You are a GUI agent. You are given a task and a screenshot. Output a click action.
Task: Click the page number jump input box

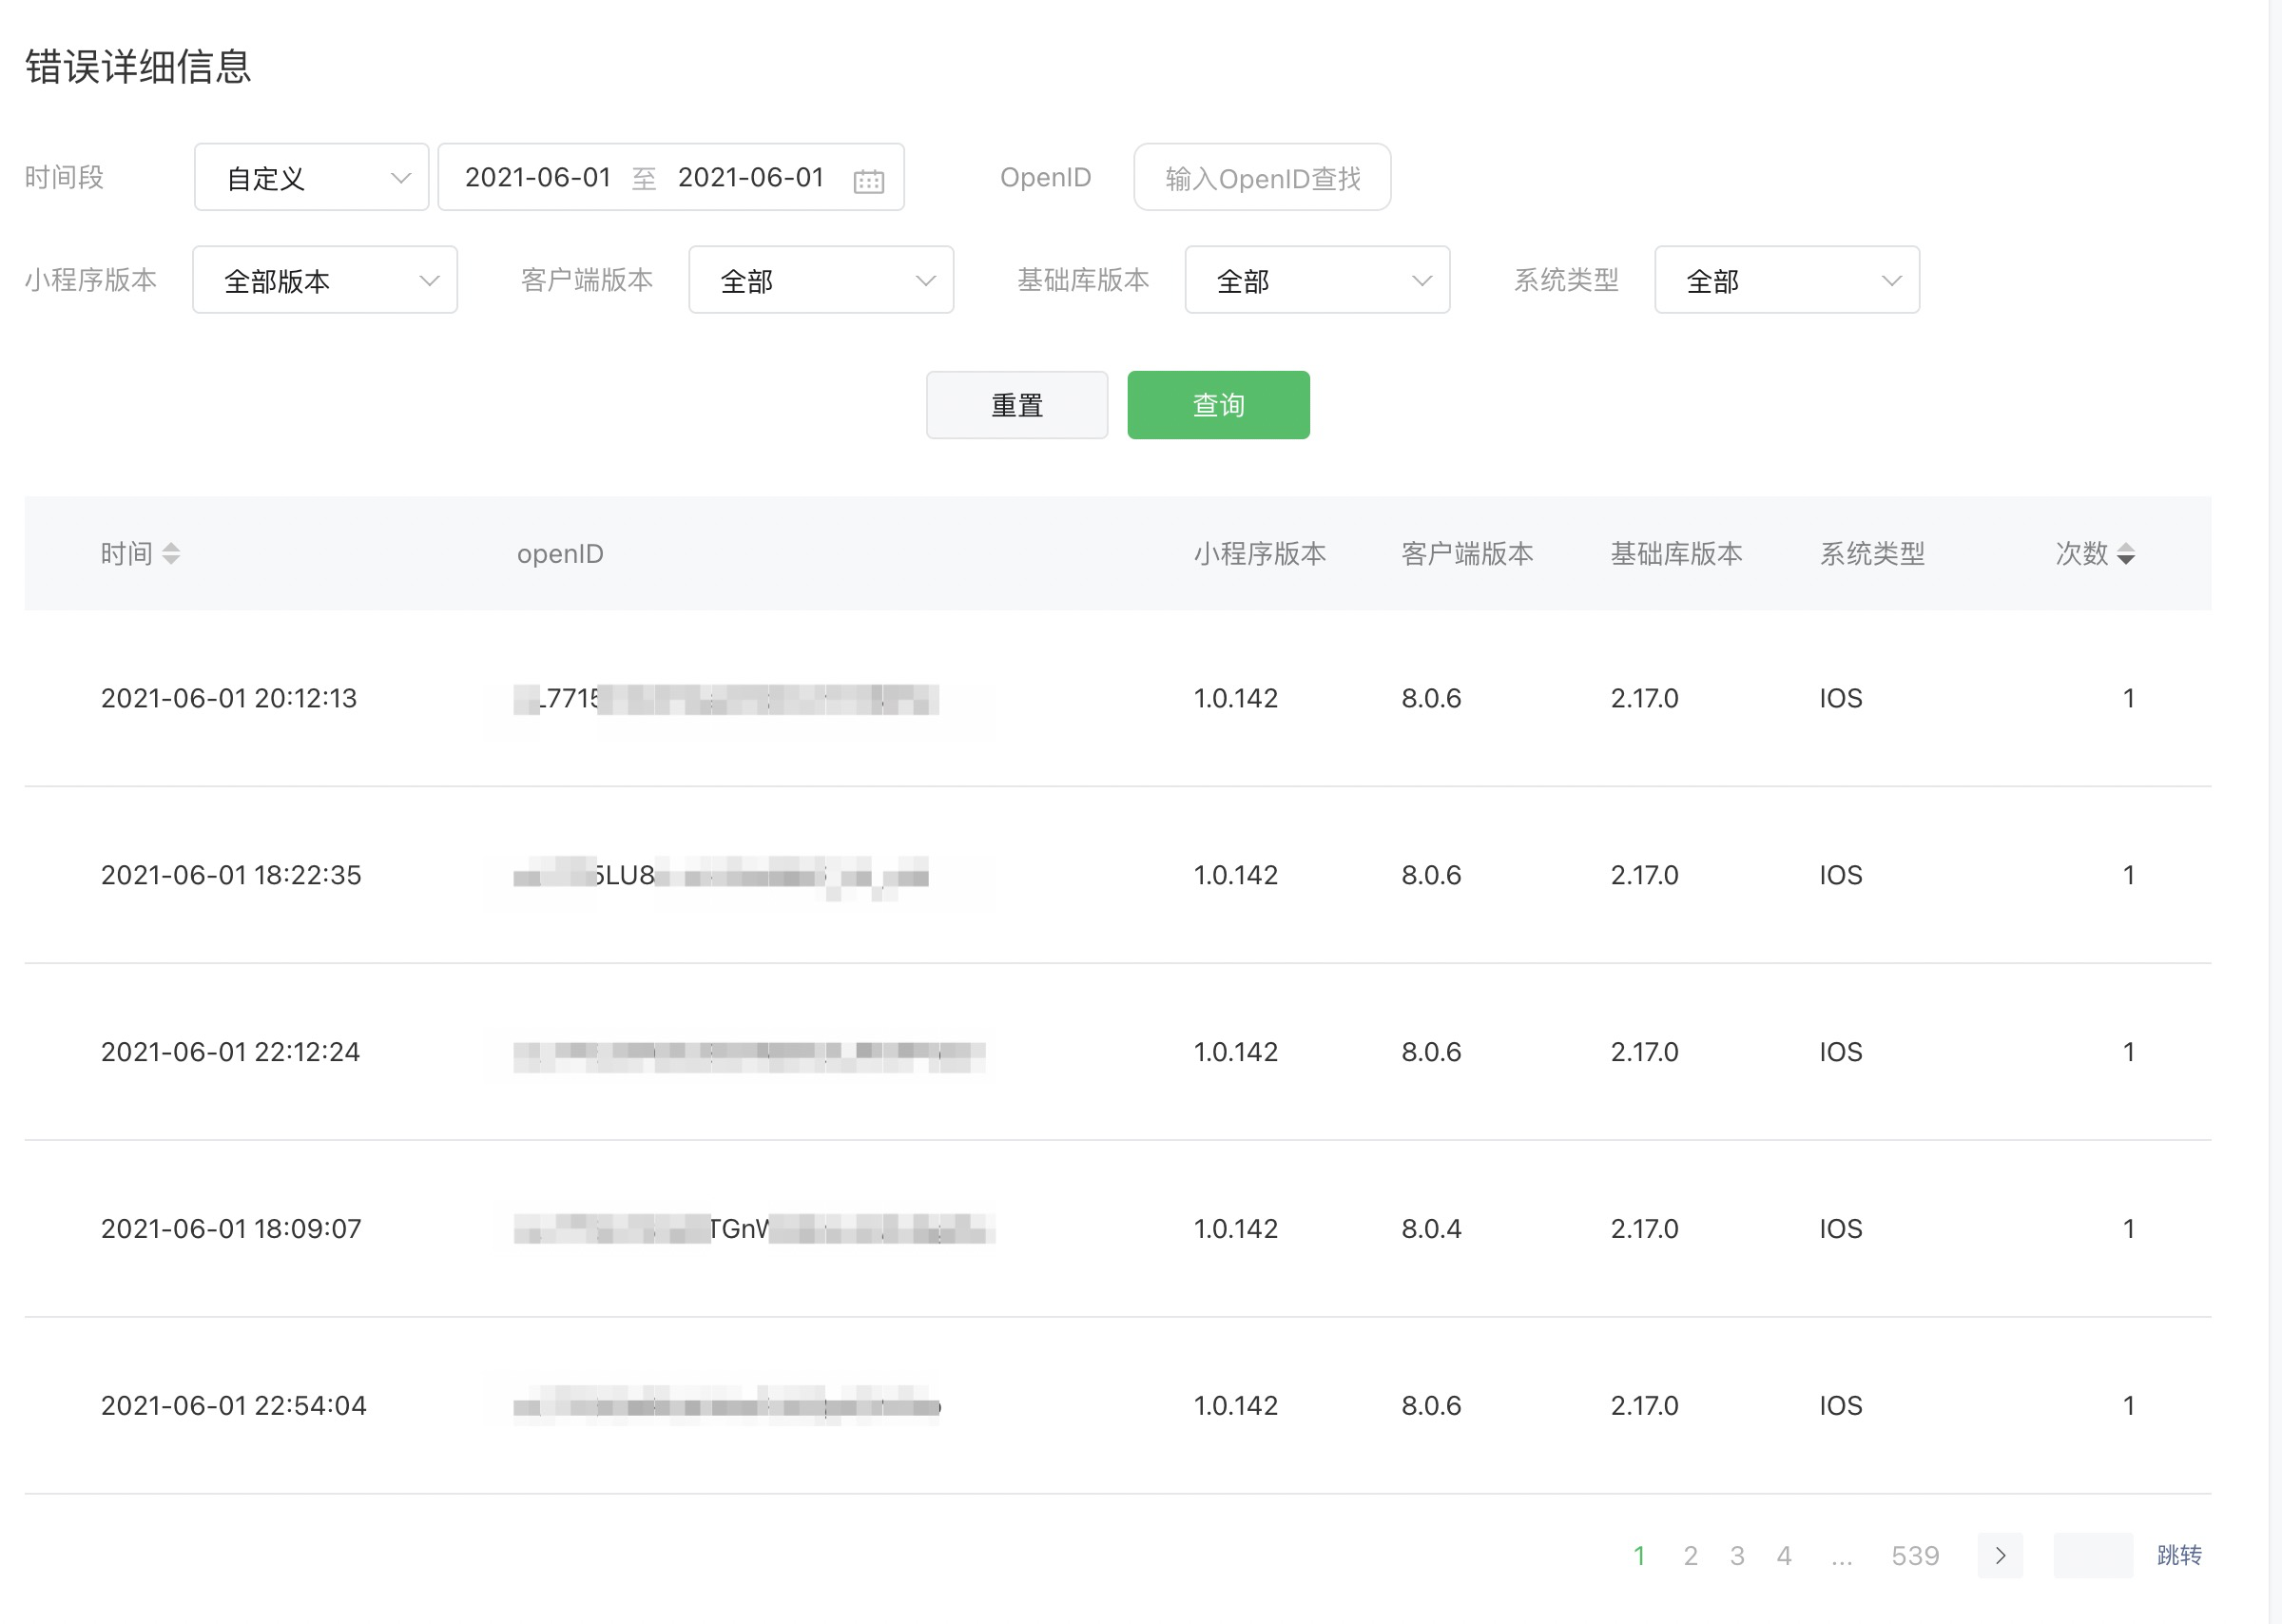tap(2092, 1555)
